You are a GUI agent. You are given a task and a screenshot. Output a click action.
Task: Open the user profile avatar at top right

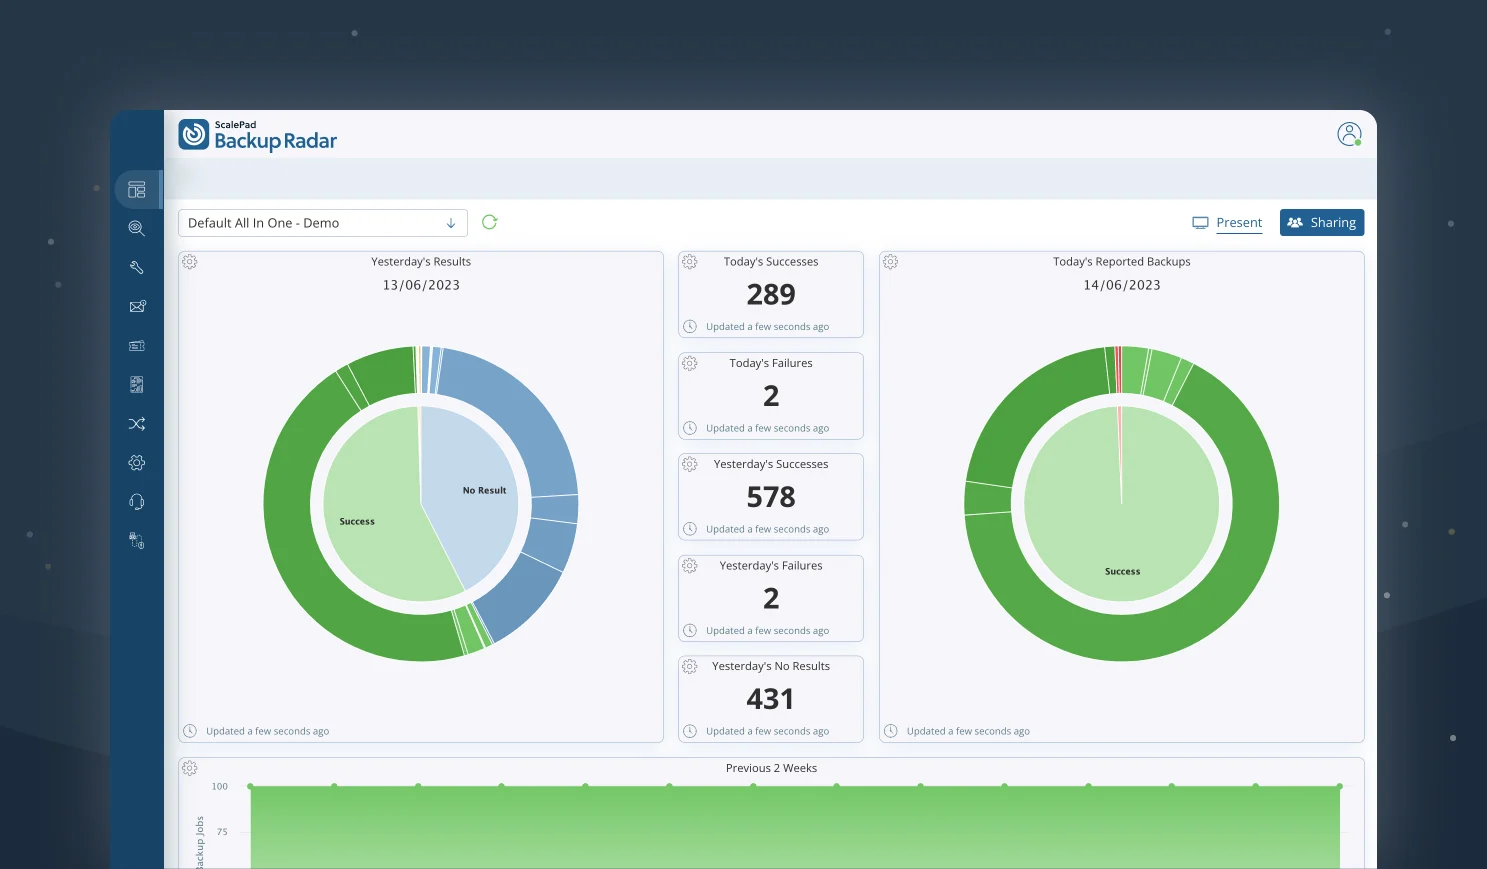[x=1348, y=133]
